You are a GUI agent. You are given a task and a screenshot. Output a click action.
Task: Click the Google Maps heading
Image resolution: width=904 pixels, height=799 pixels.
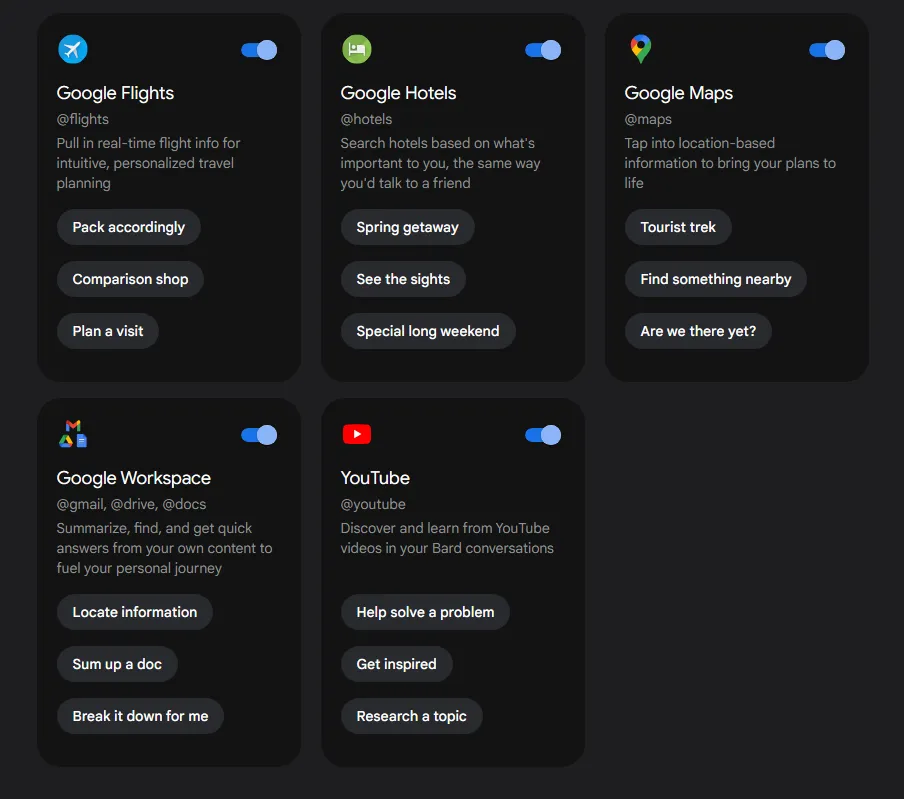click(679, 93)
